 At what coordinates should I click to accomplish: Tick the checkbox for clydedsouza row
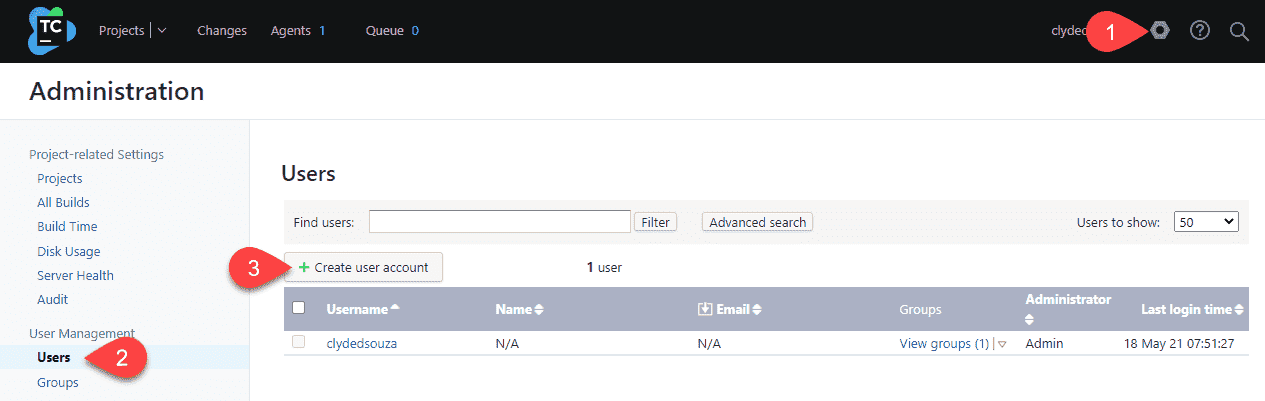pyautogui.click(x=298, y=342)
